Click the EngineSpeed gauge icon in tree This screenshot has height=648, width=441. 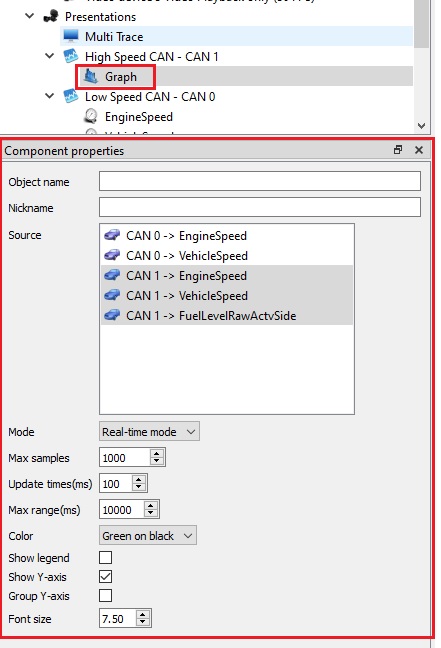coord(91,117)
